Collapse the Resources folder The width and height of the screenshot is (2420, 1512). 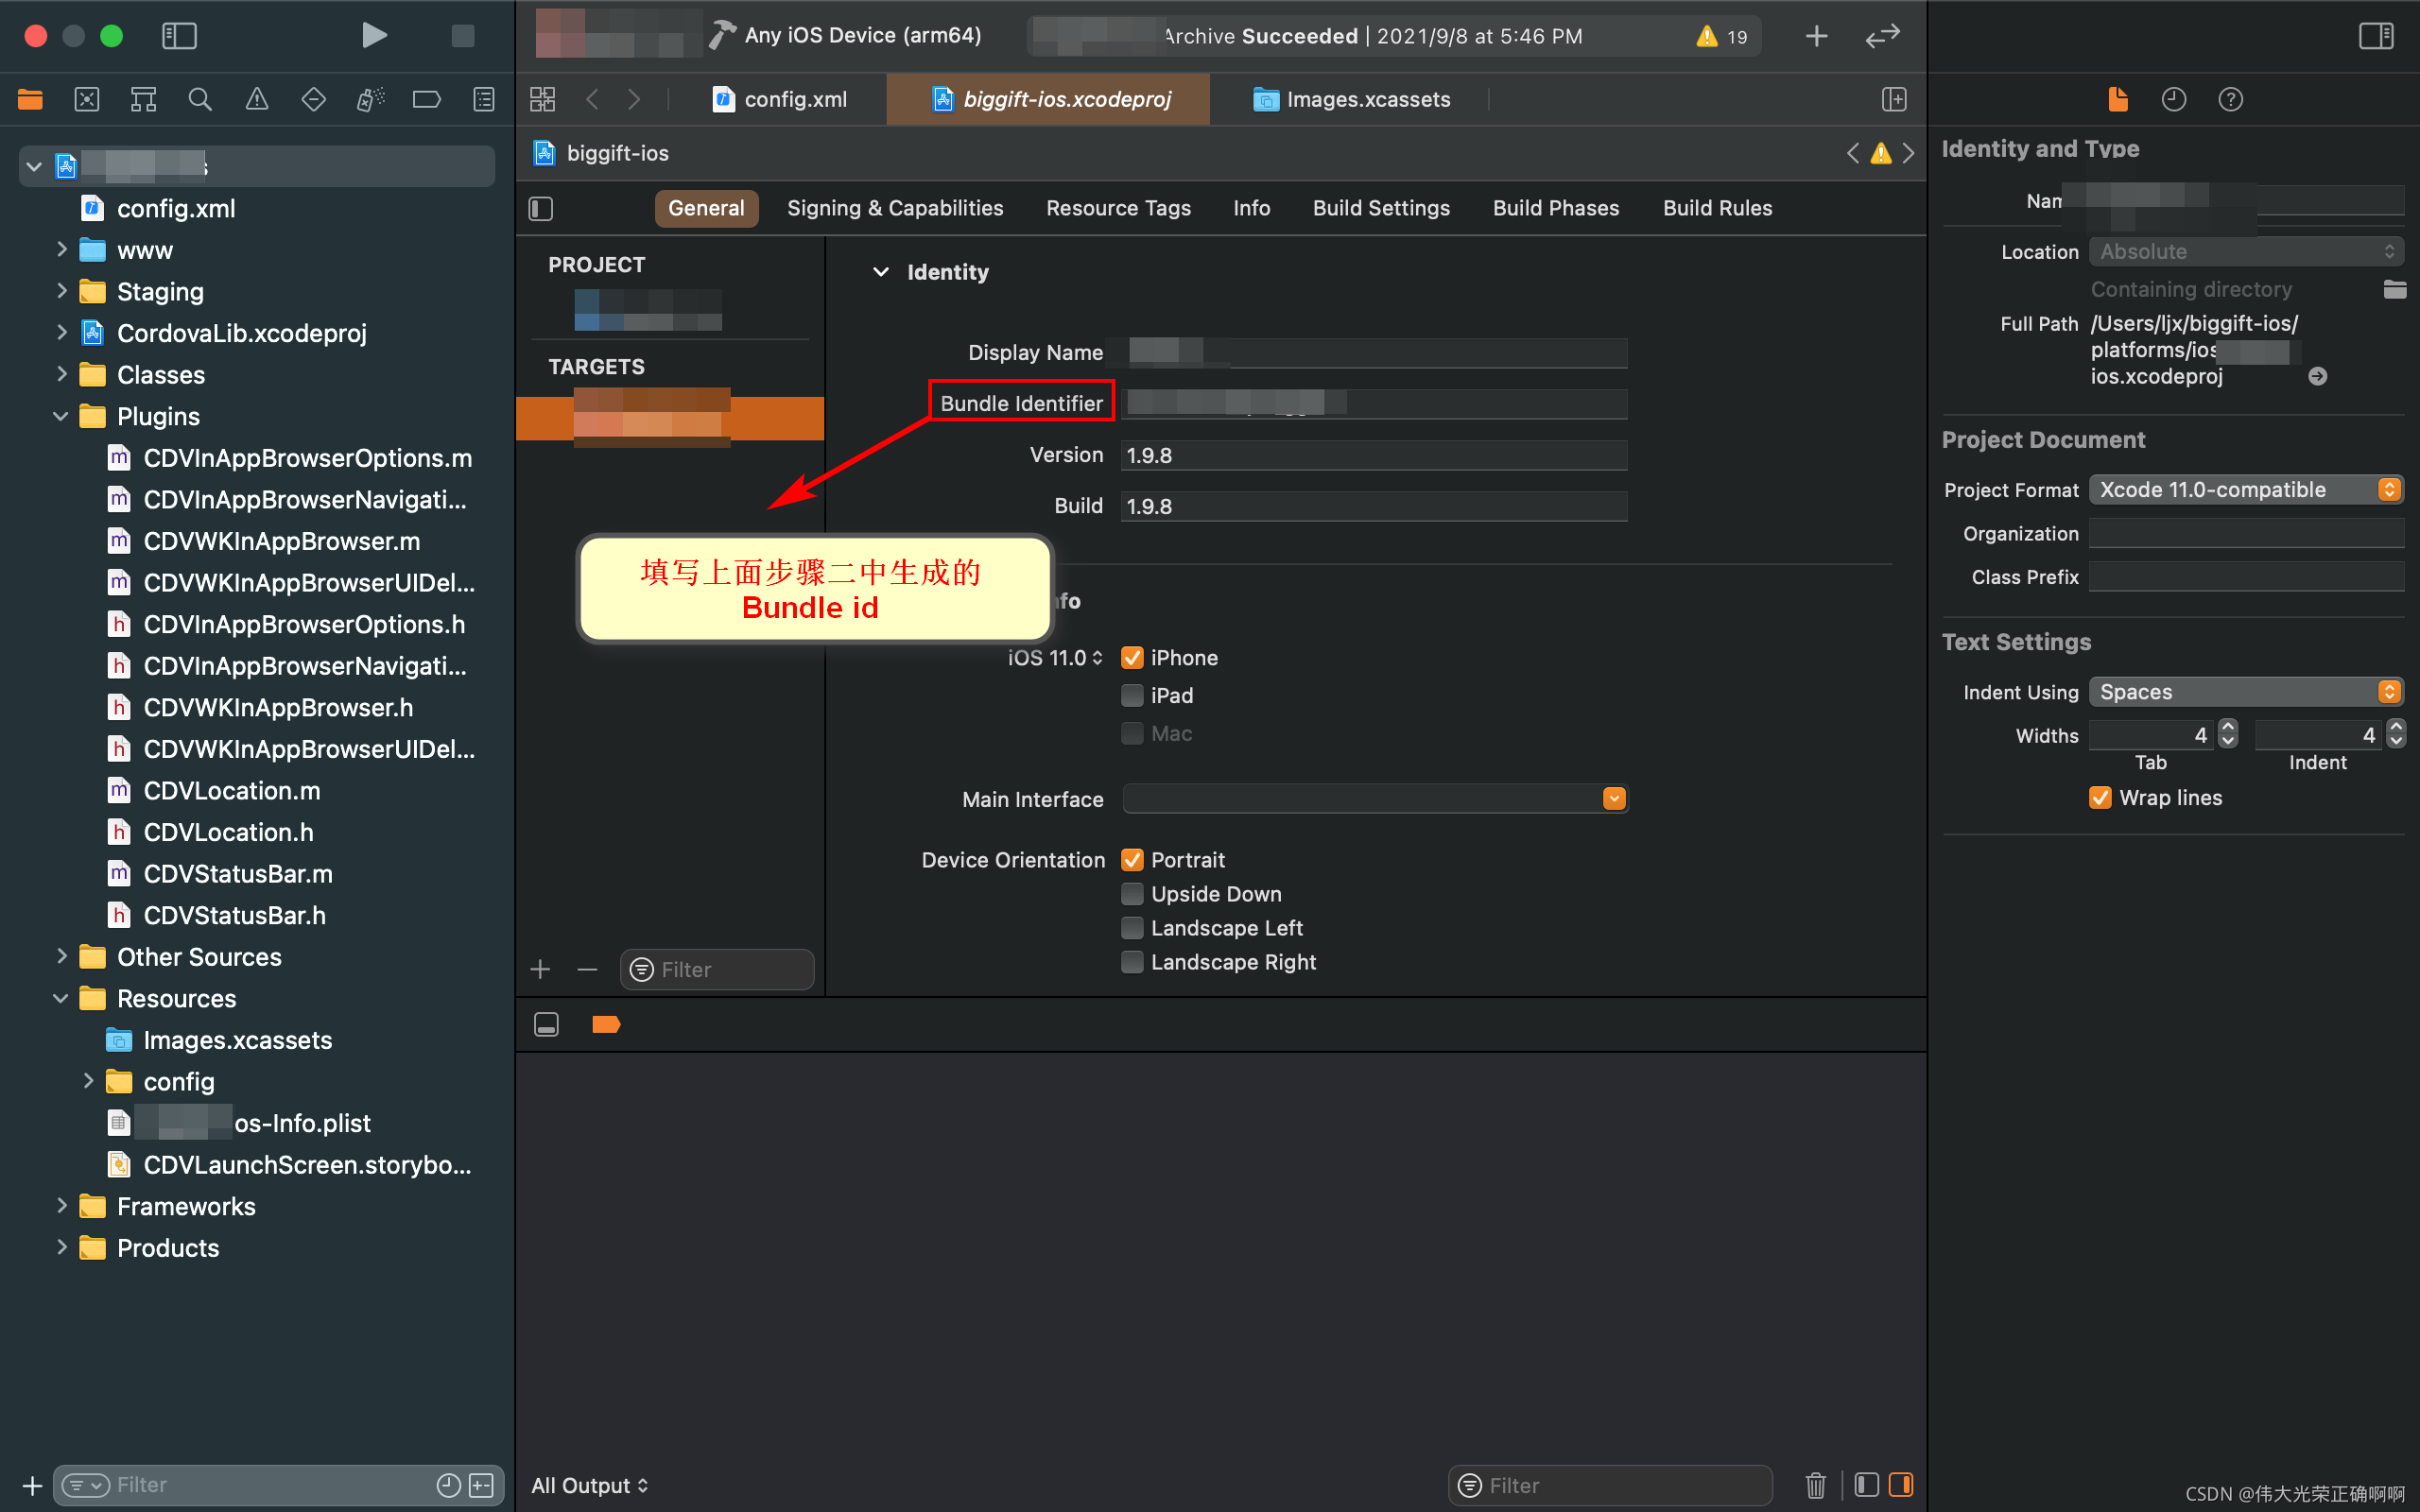click(x=61, y=998)
